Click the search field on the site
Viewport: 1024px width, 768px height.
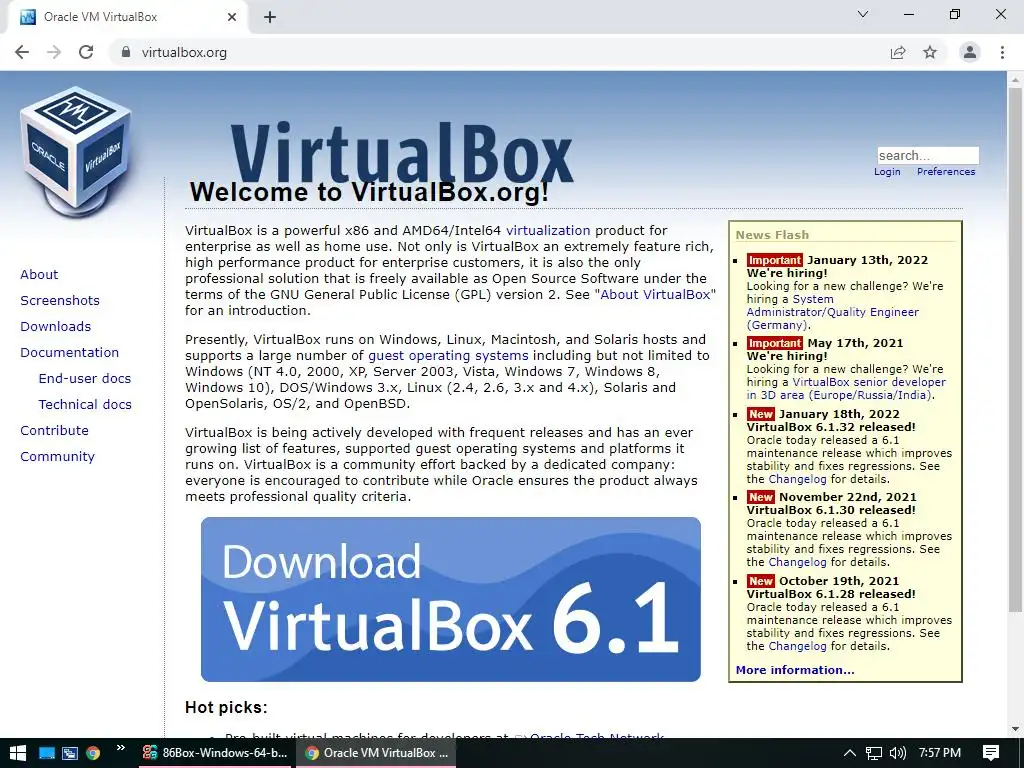[x=928, y=155]
